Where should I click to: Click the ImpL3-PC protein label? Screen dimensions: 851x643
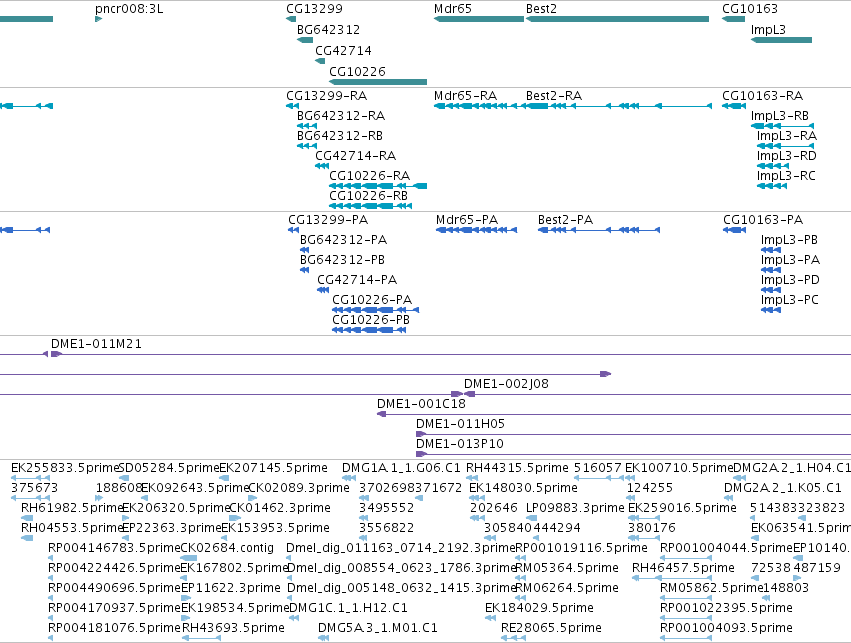point(790,301)
